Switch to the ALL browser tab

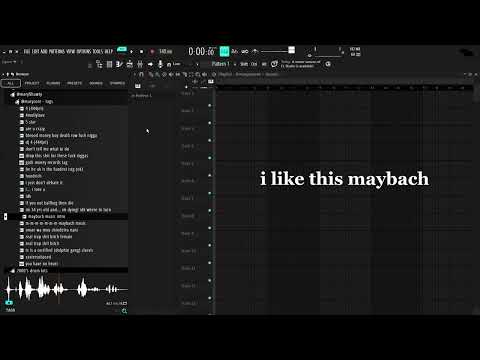11,83
